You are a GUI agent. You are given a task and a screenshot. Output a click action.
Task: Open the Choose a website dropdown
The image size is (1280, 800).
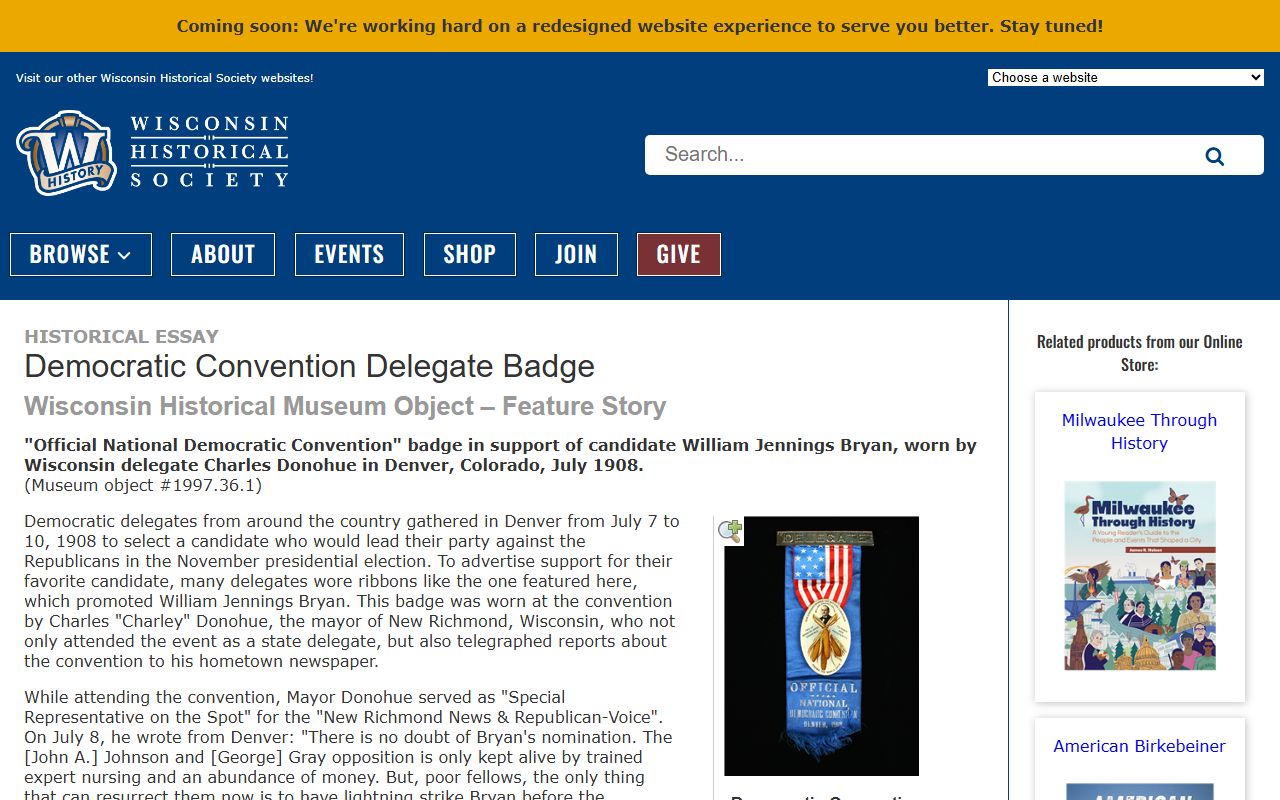(1125, 77)
